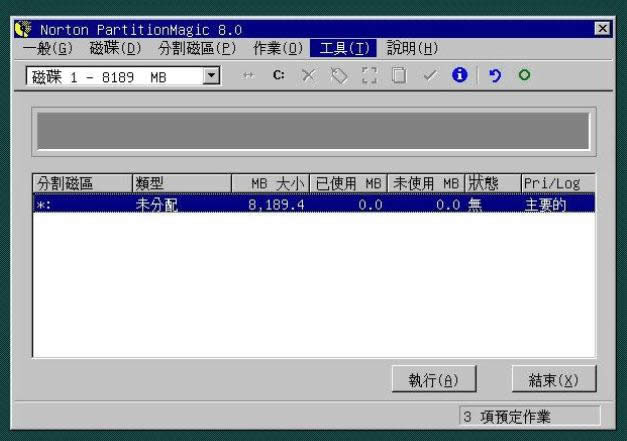Click the label partition tag icon

pos(338,76)
